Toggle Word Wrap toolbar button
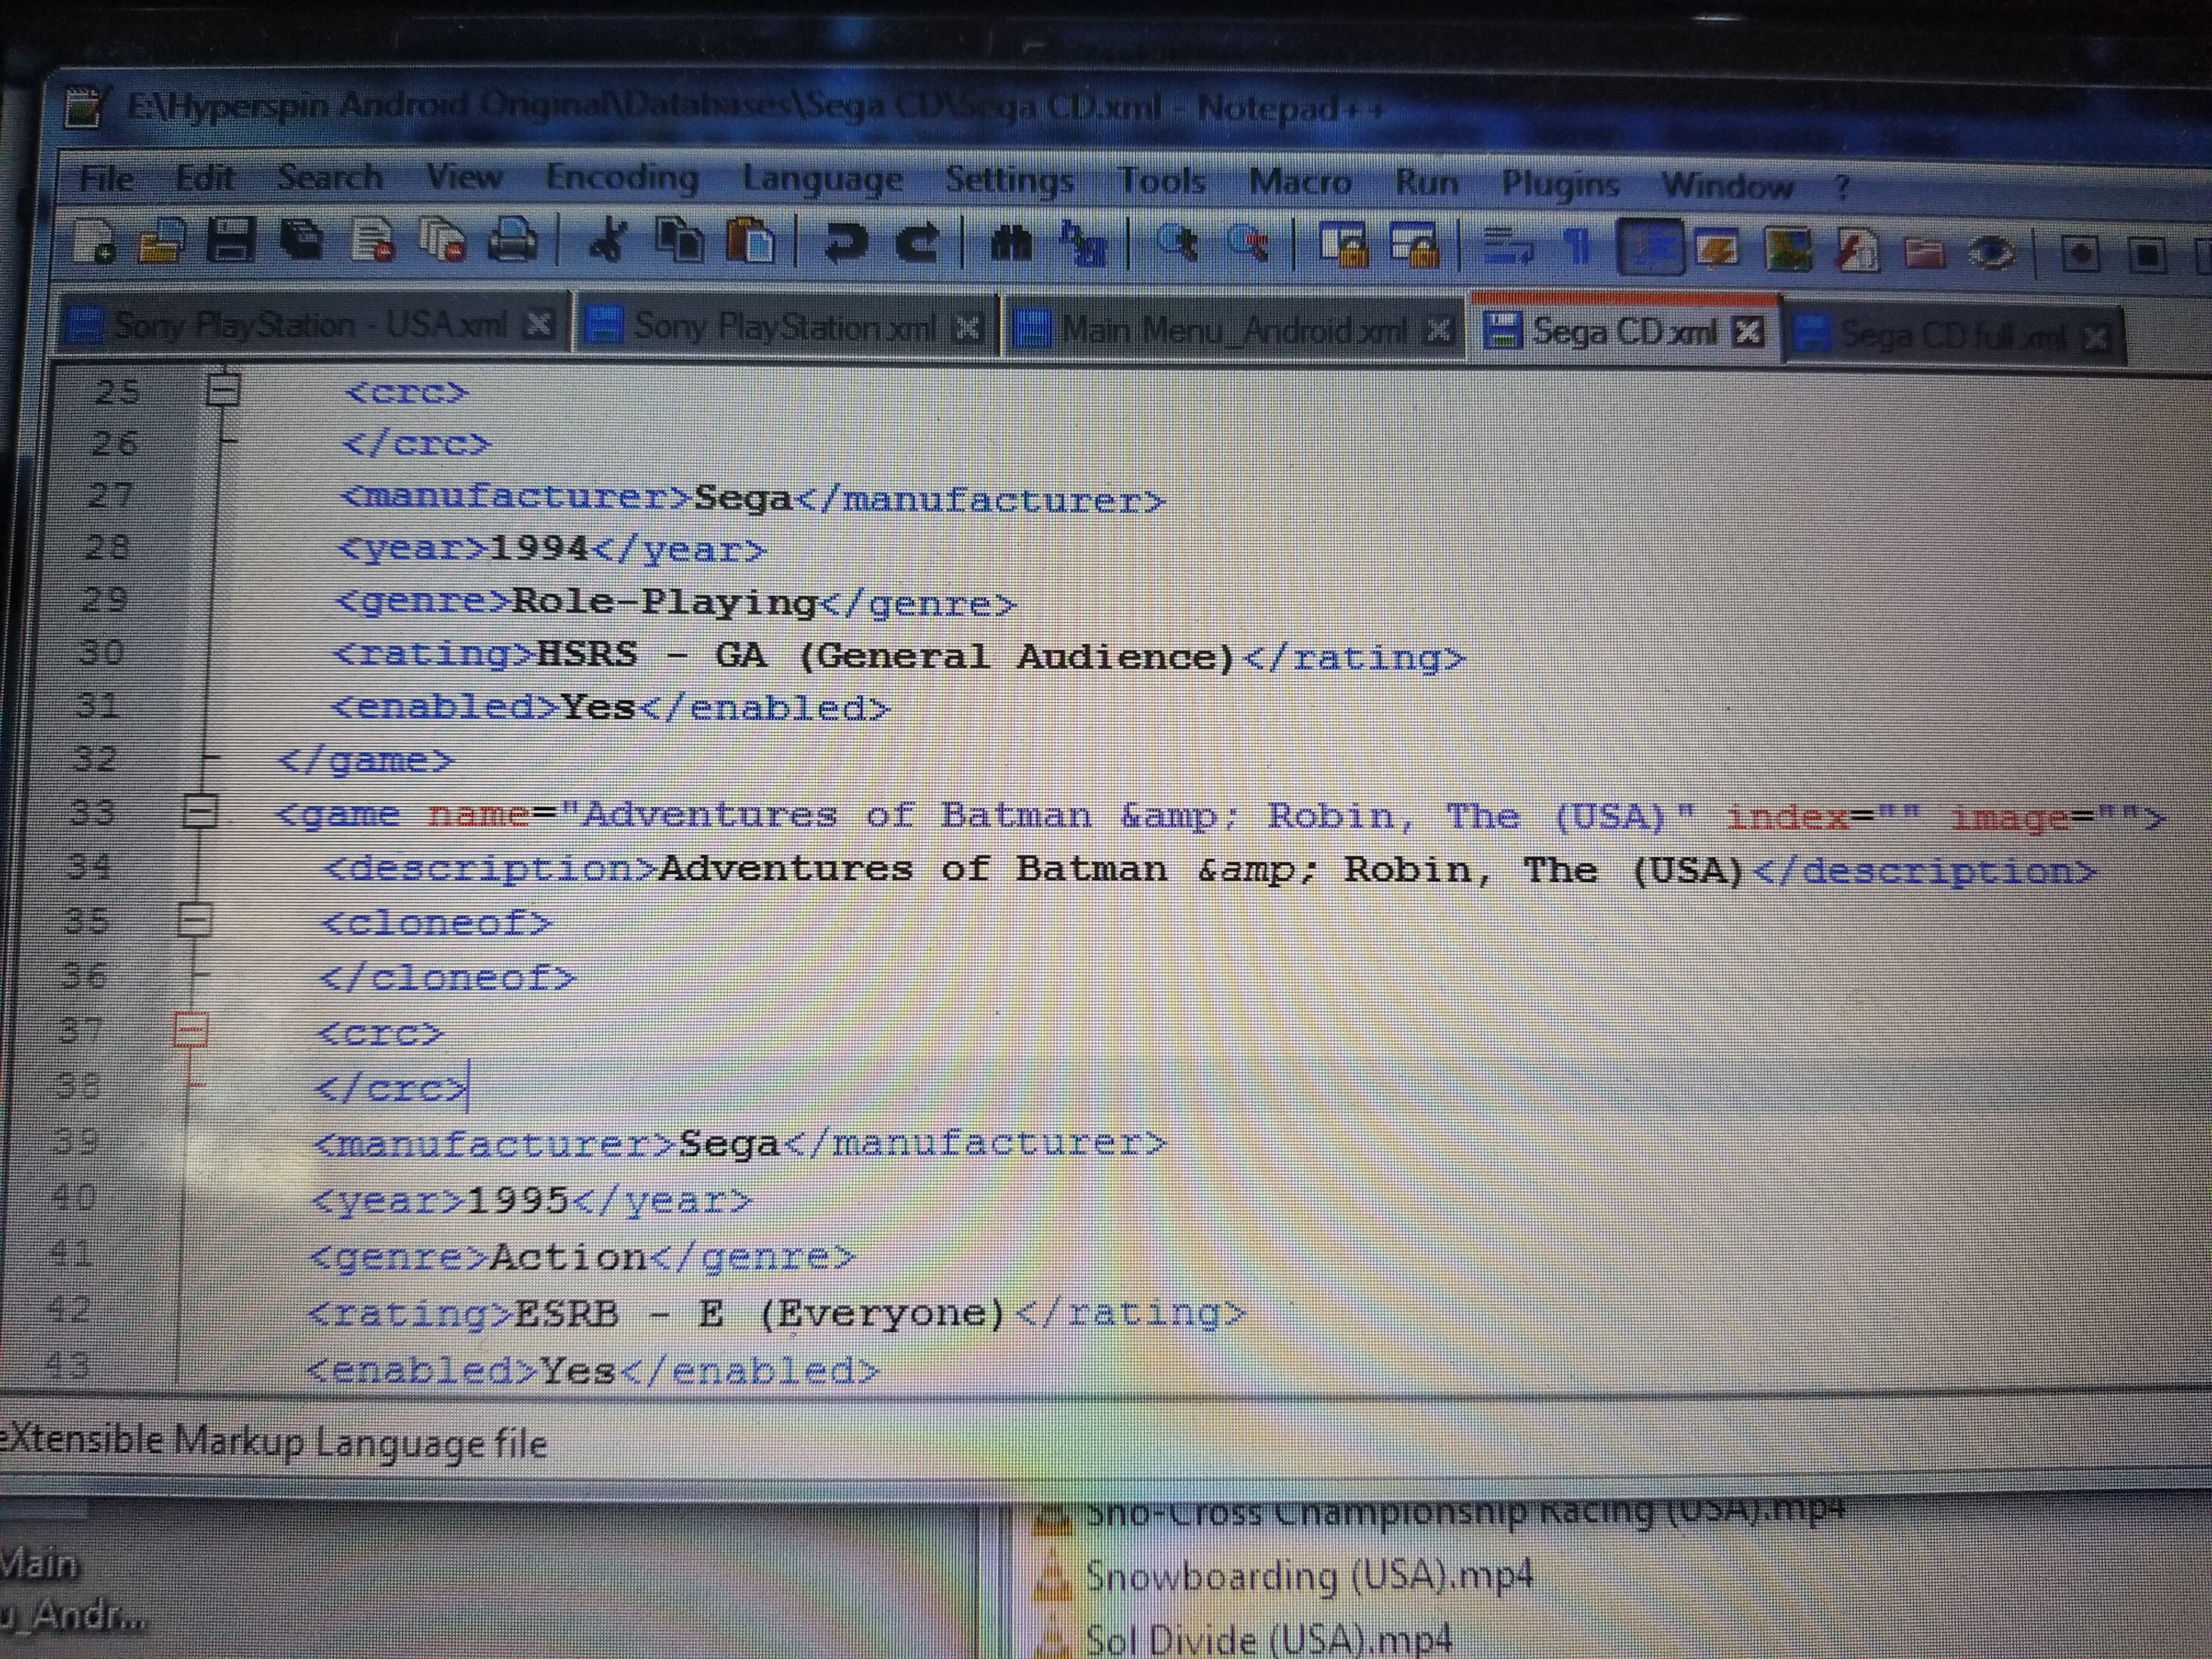 pos(1508,247)
